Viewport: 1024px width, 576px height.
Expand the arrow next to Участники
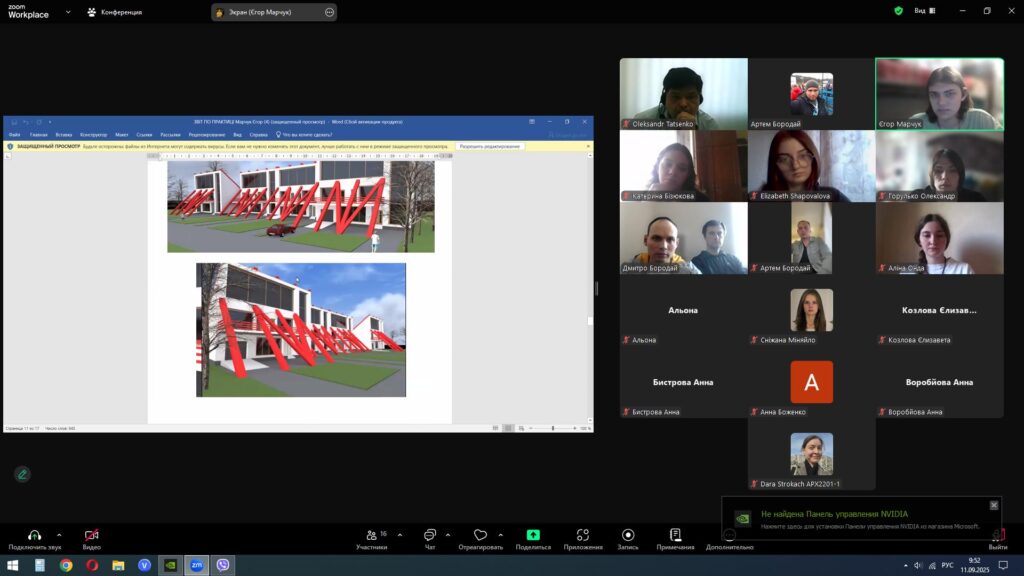[400, 535]
